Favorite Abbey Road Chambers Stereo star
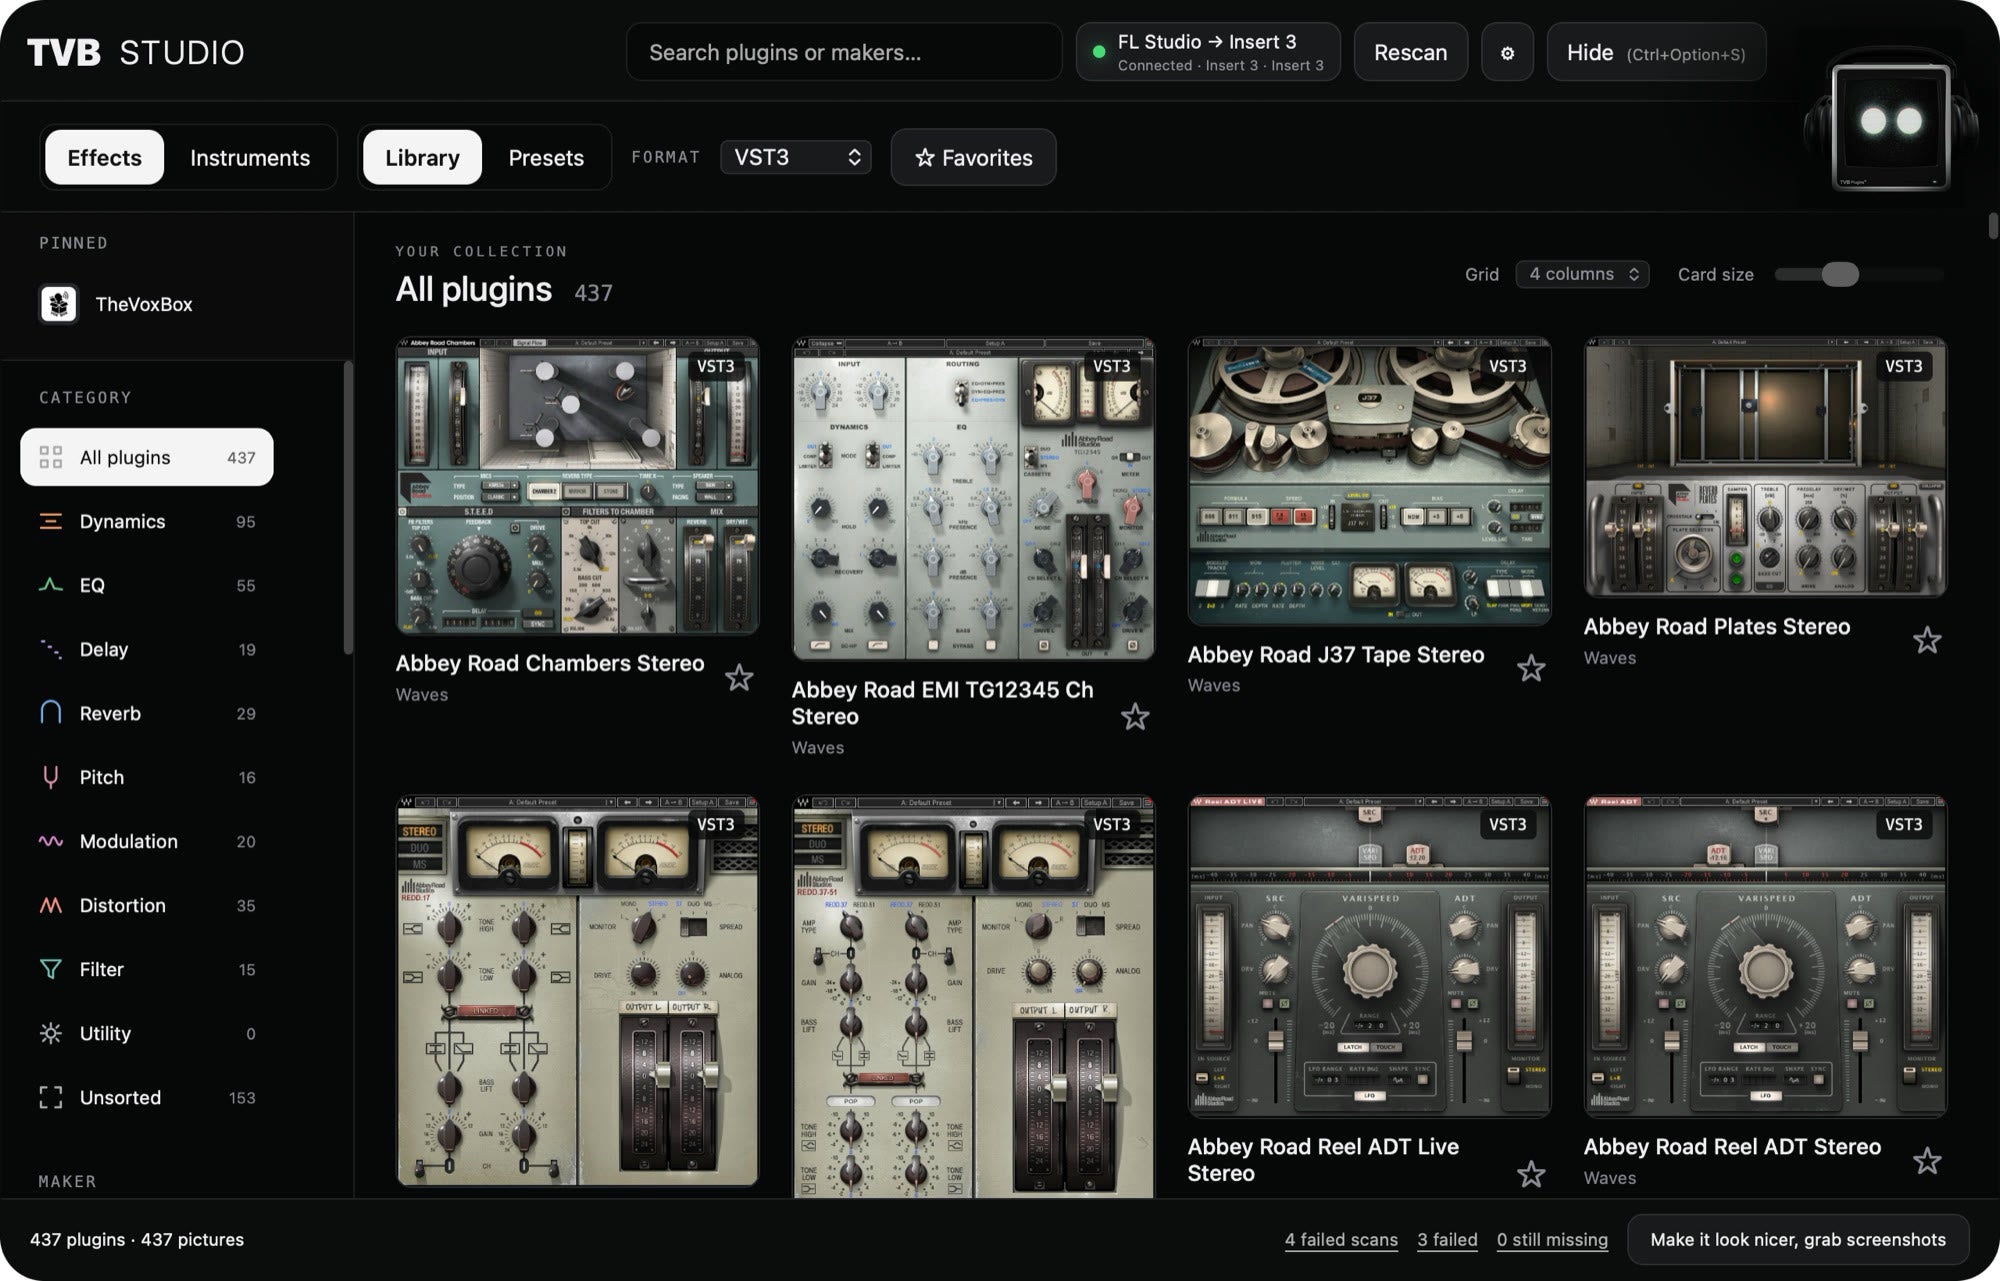This screenshot has width=2000, height=1281. pyautogui.click(x=739, y=678)
